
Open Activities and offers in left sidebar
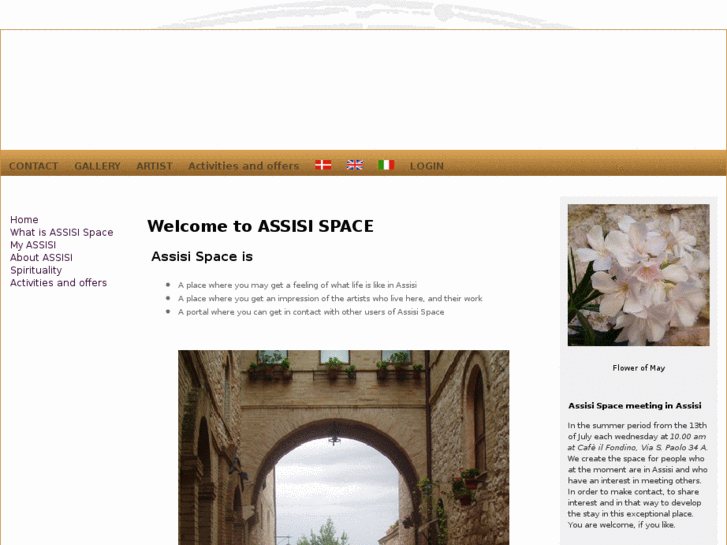click(x=58, y=283)
